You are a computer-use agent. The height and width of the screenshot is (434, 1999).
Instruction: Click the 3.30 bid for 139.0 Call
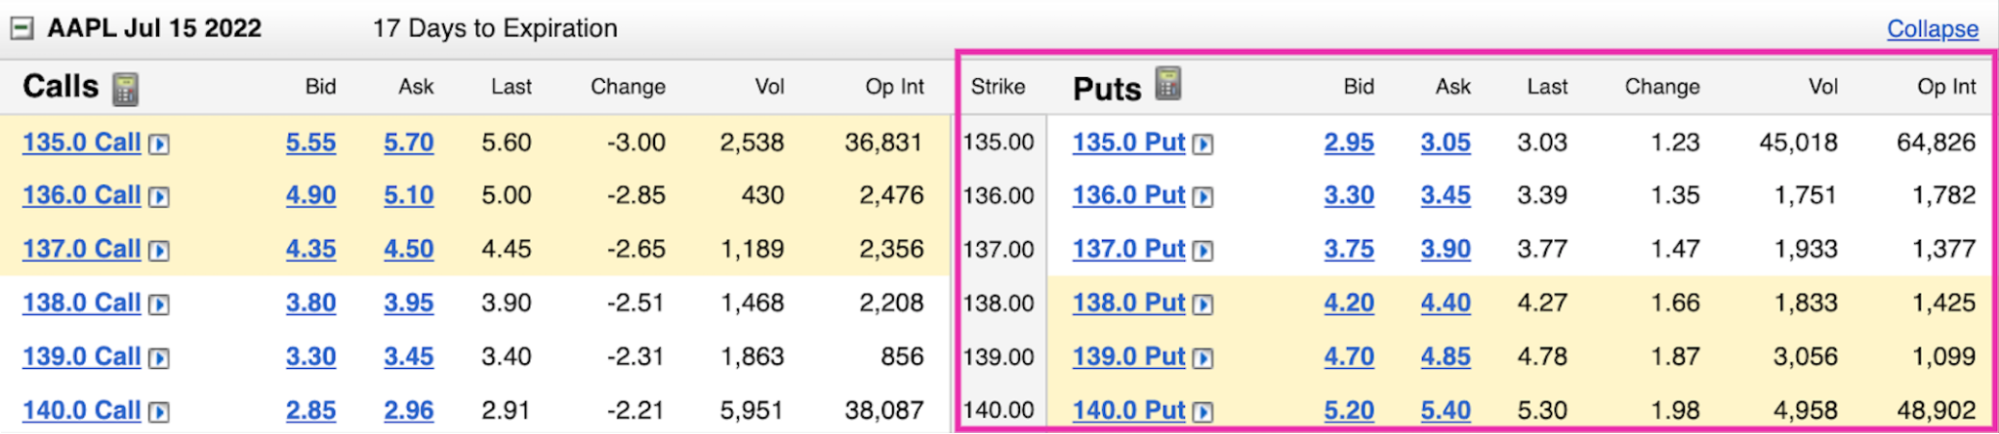point(310,357)
